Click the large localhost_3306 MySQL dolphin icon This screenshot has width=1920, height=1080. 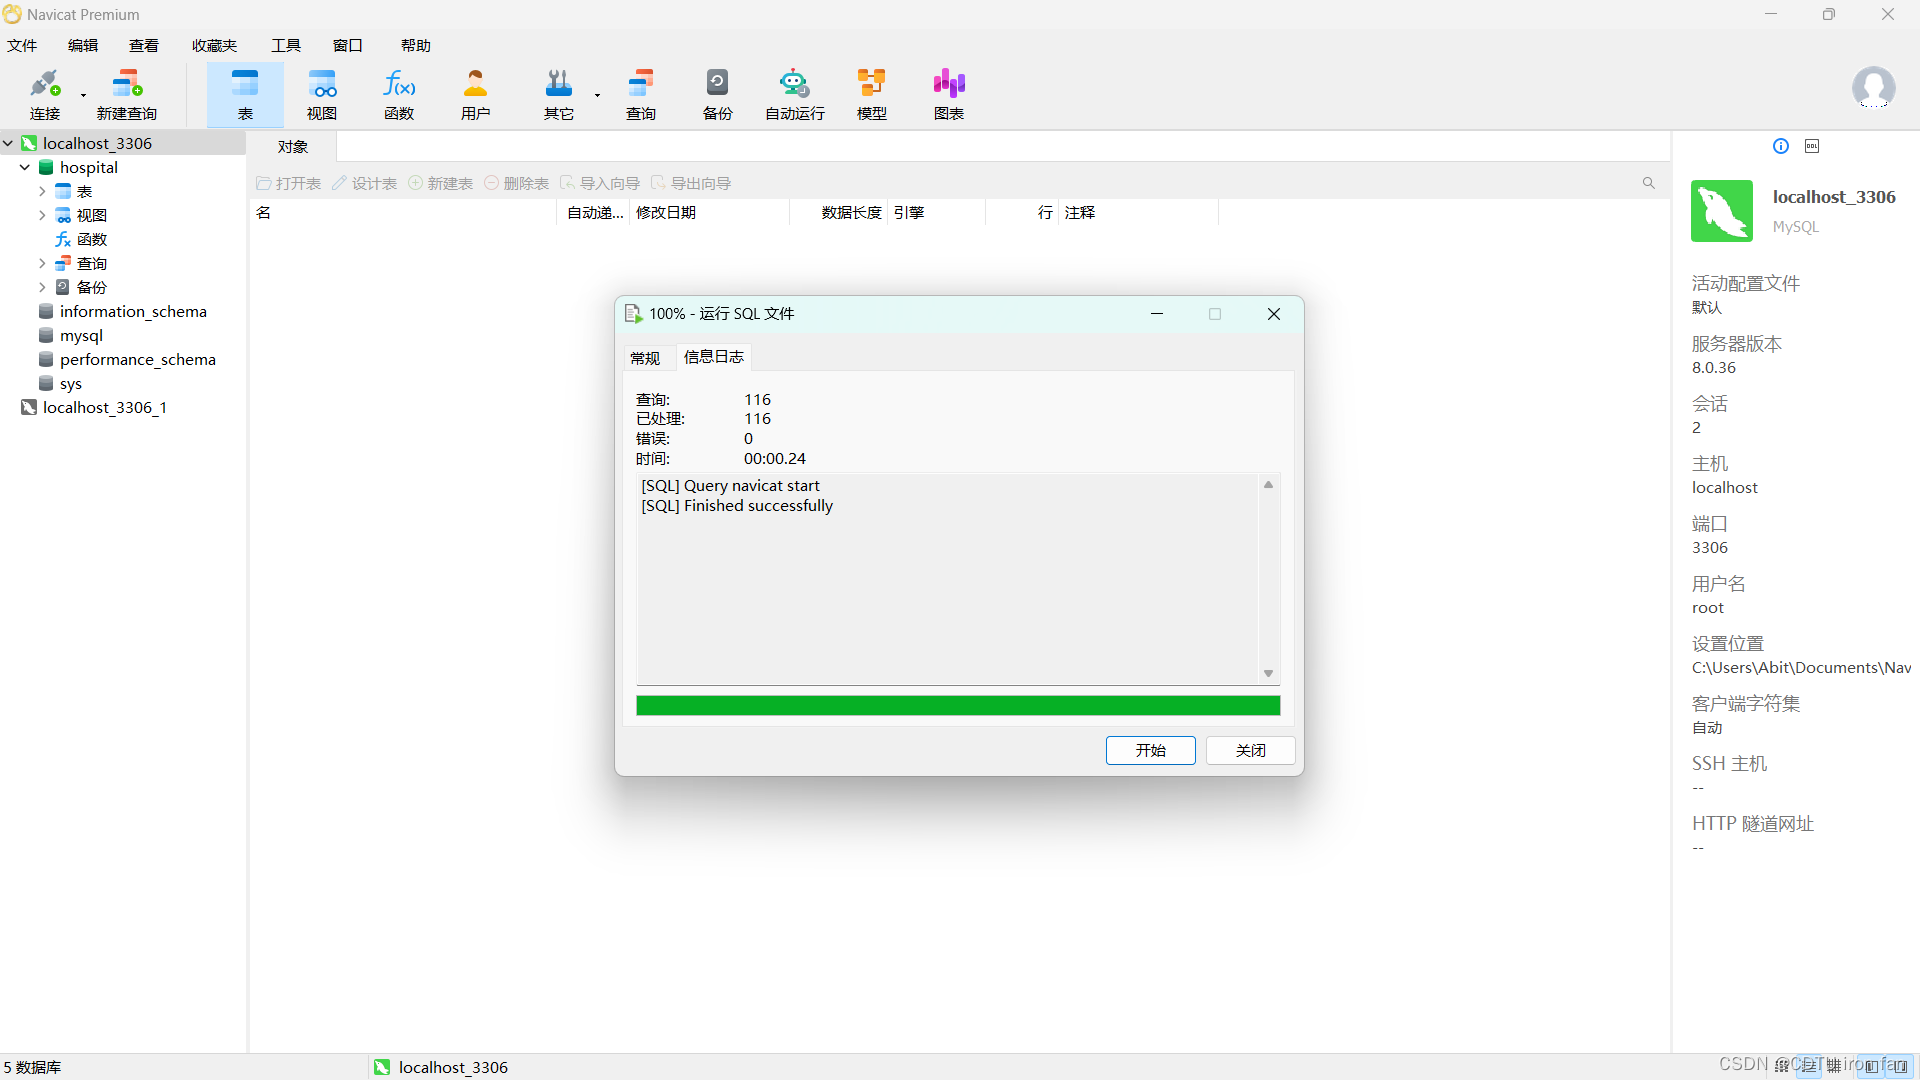[x=1722, y=211]
